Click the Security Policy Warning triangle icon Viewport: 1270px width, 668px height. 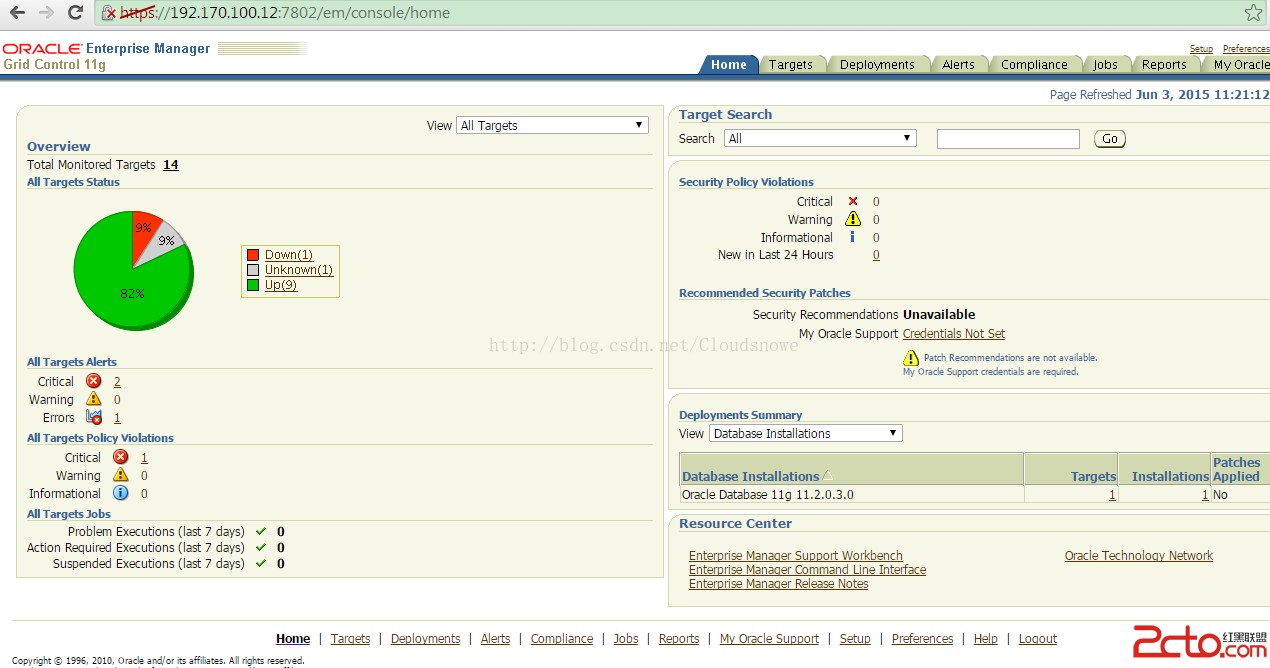click(x=853, y=219)
